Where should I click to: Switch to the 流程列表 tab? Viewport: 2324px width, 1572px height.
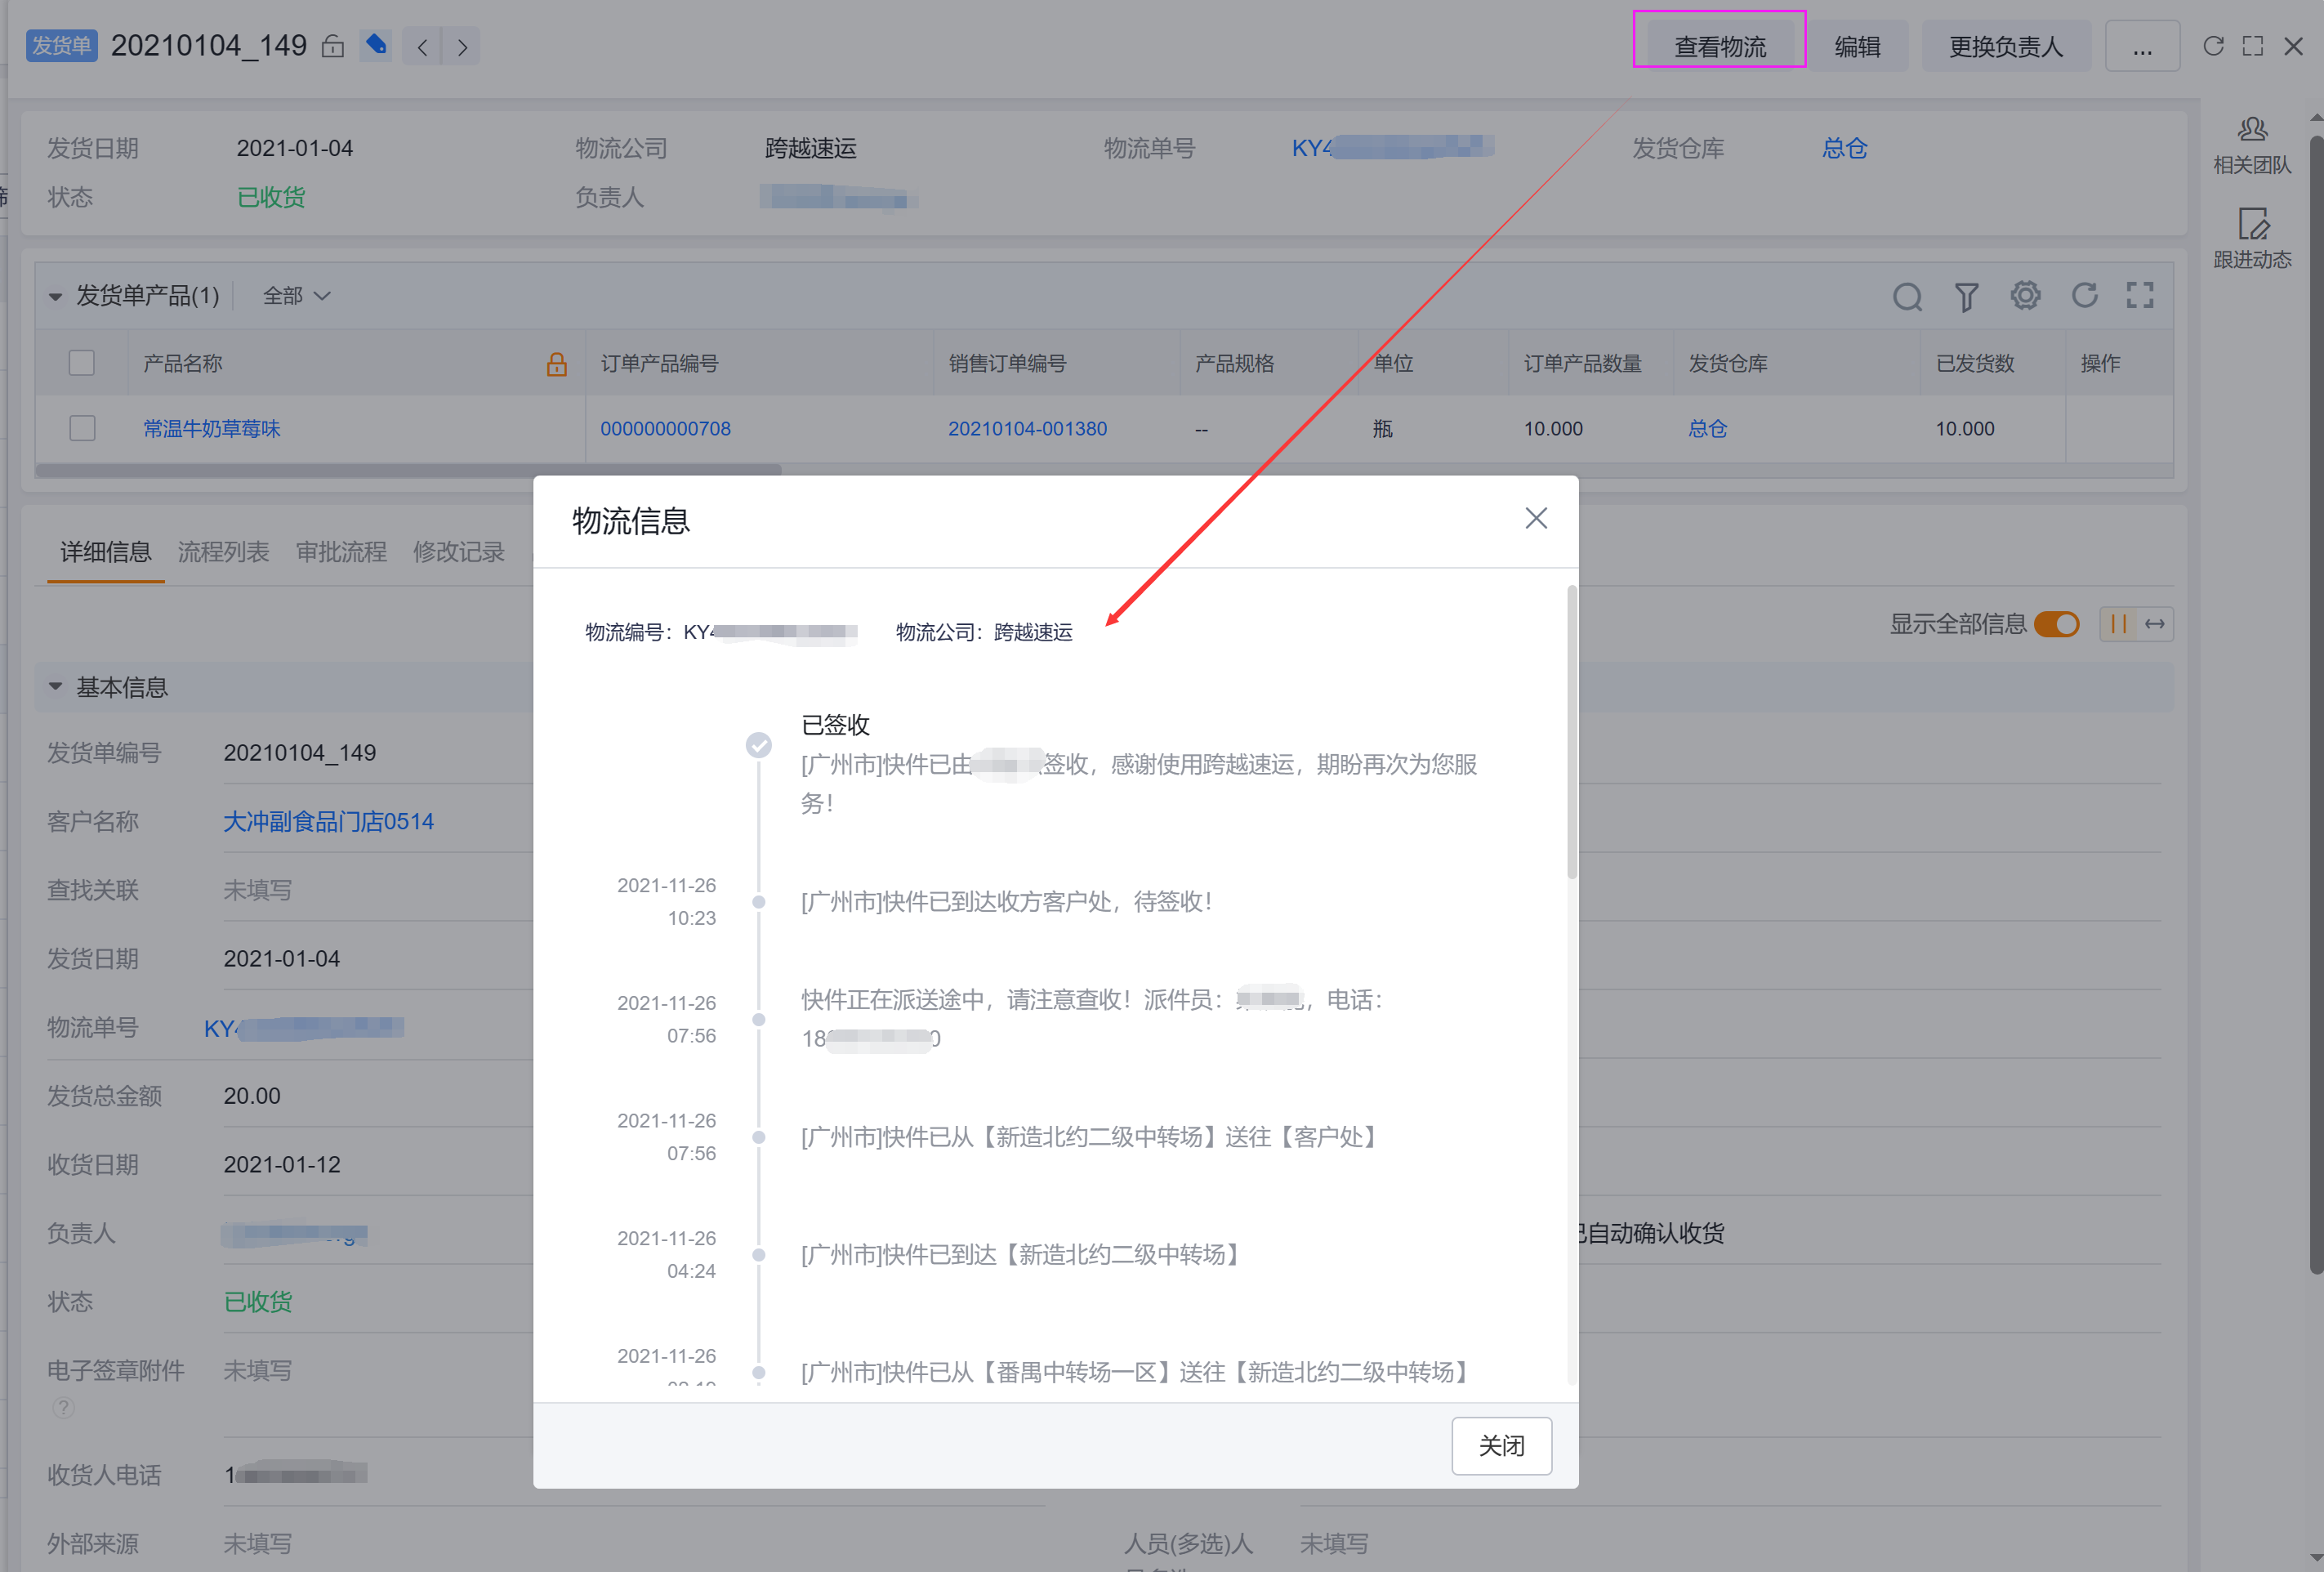pyautogui.click(x=223, y=552)
